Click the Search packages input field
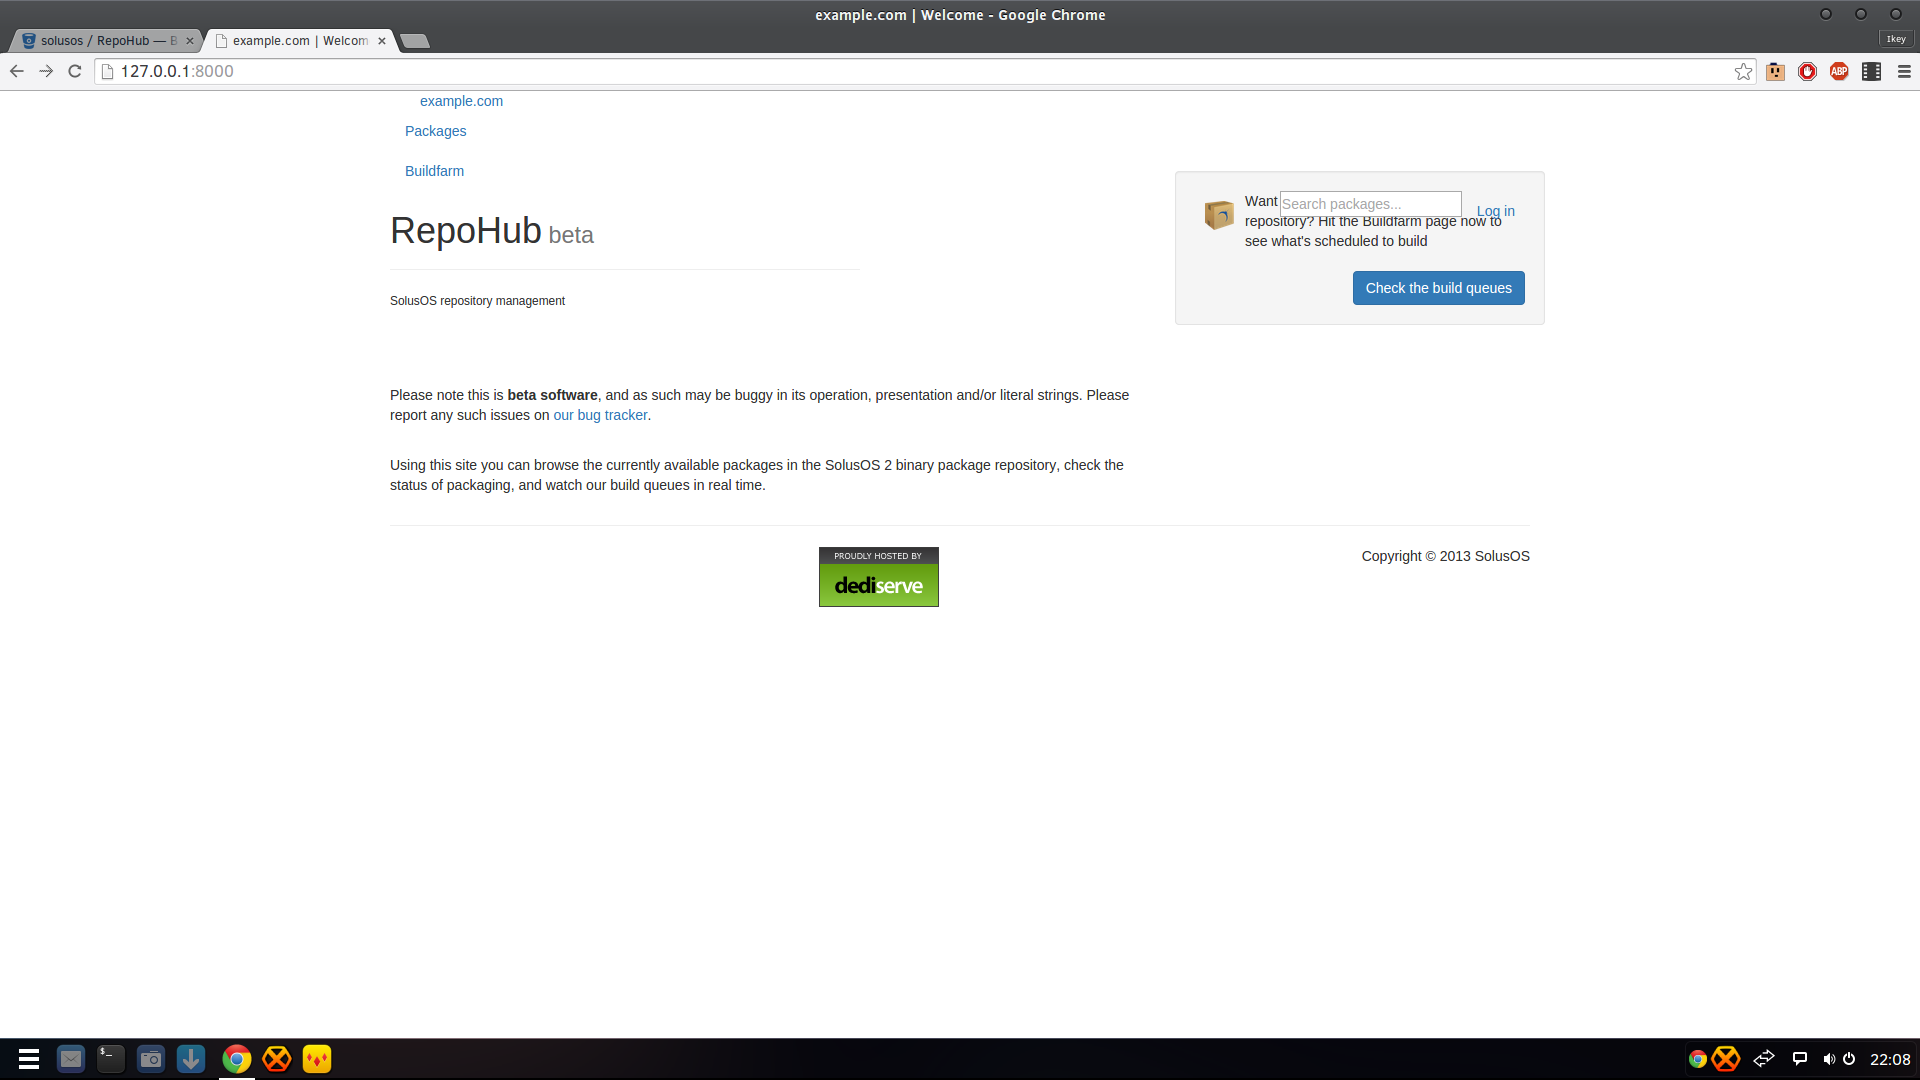Viewport: 1920px width, 1080px height. coord(1370,204)
